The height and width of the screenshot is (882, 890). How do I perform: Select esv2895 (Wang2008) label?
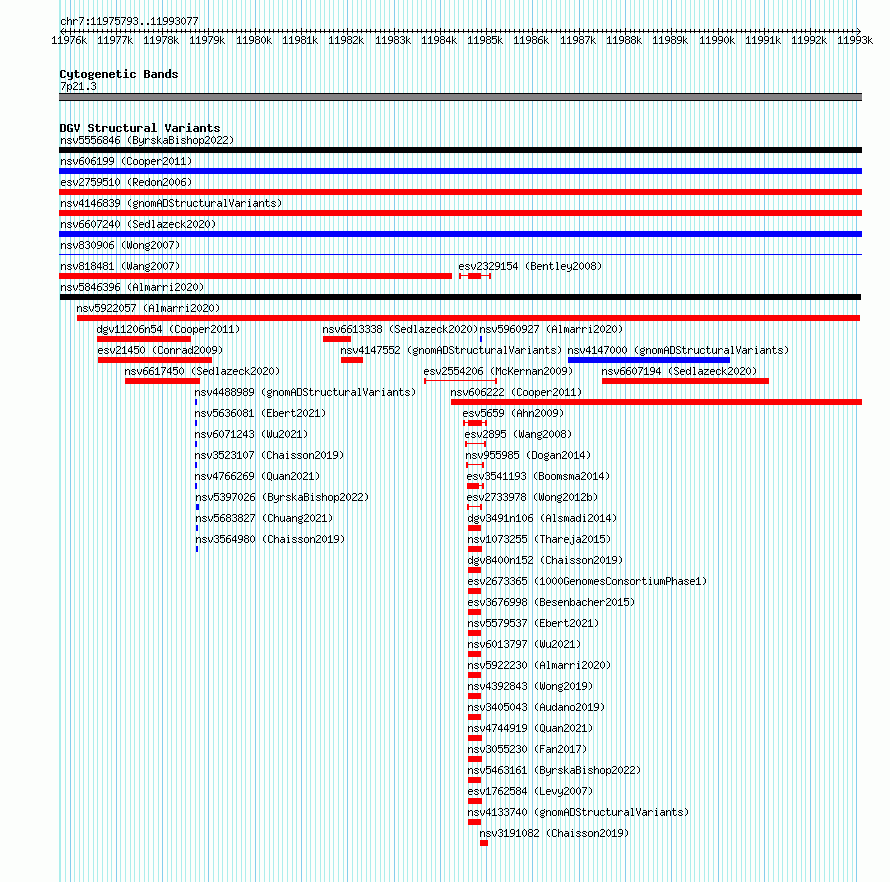518,434
